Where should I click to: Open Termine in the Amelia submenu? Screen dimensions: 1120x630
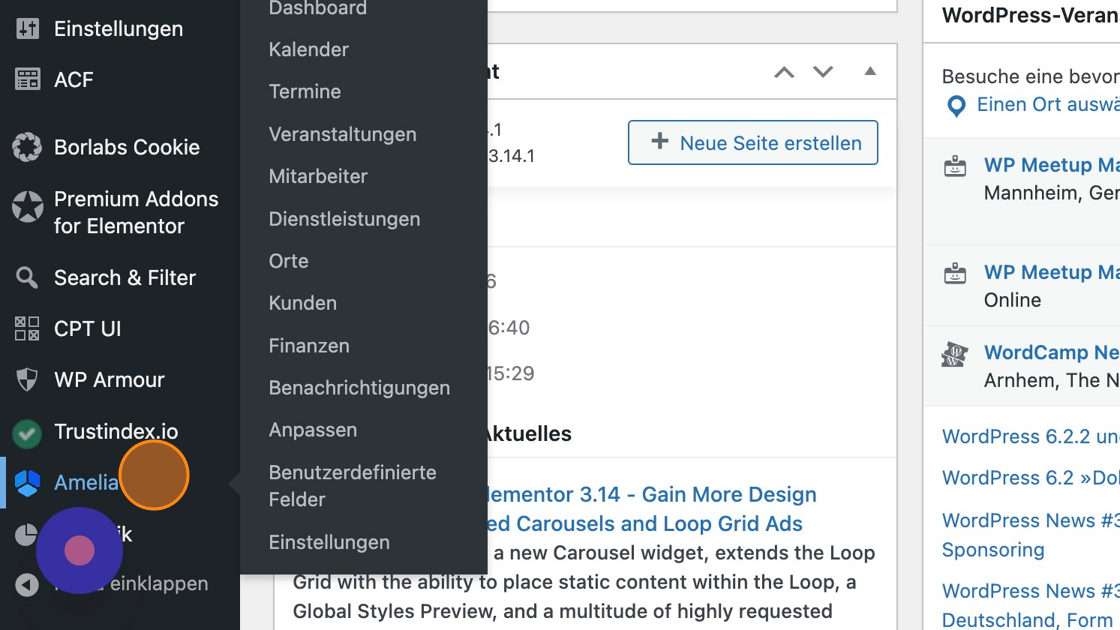[x=305, y=91]
